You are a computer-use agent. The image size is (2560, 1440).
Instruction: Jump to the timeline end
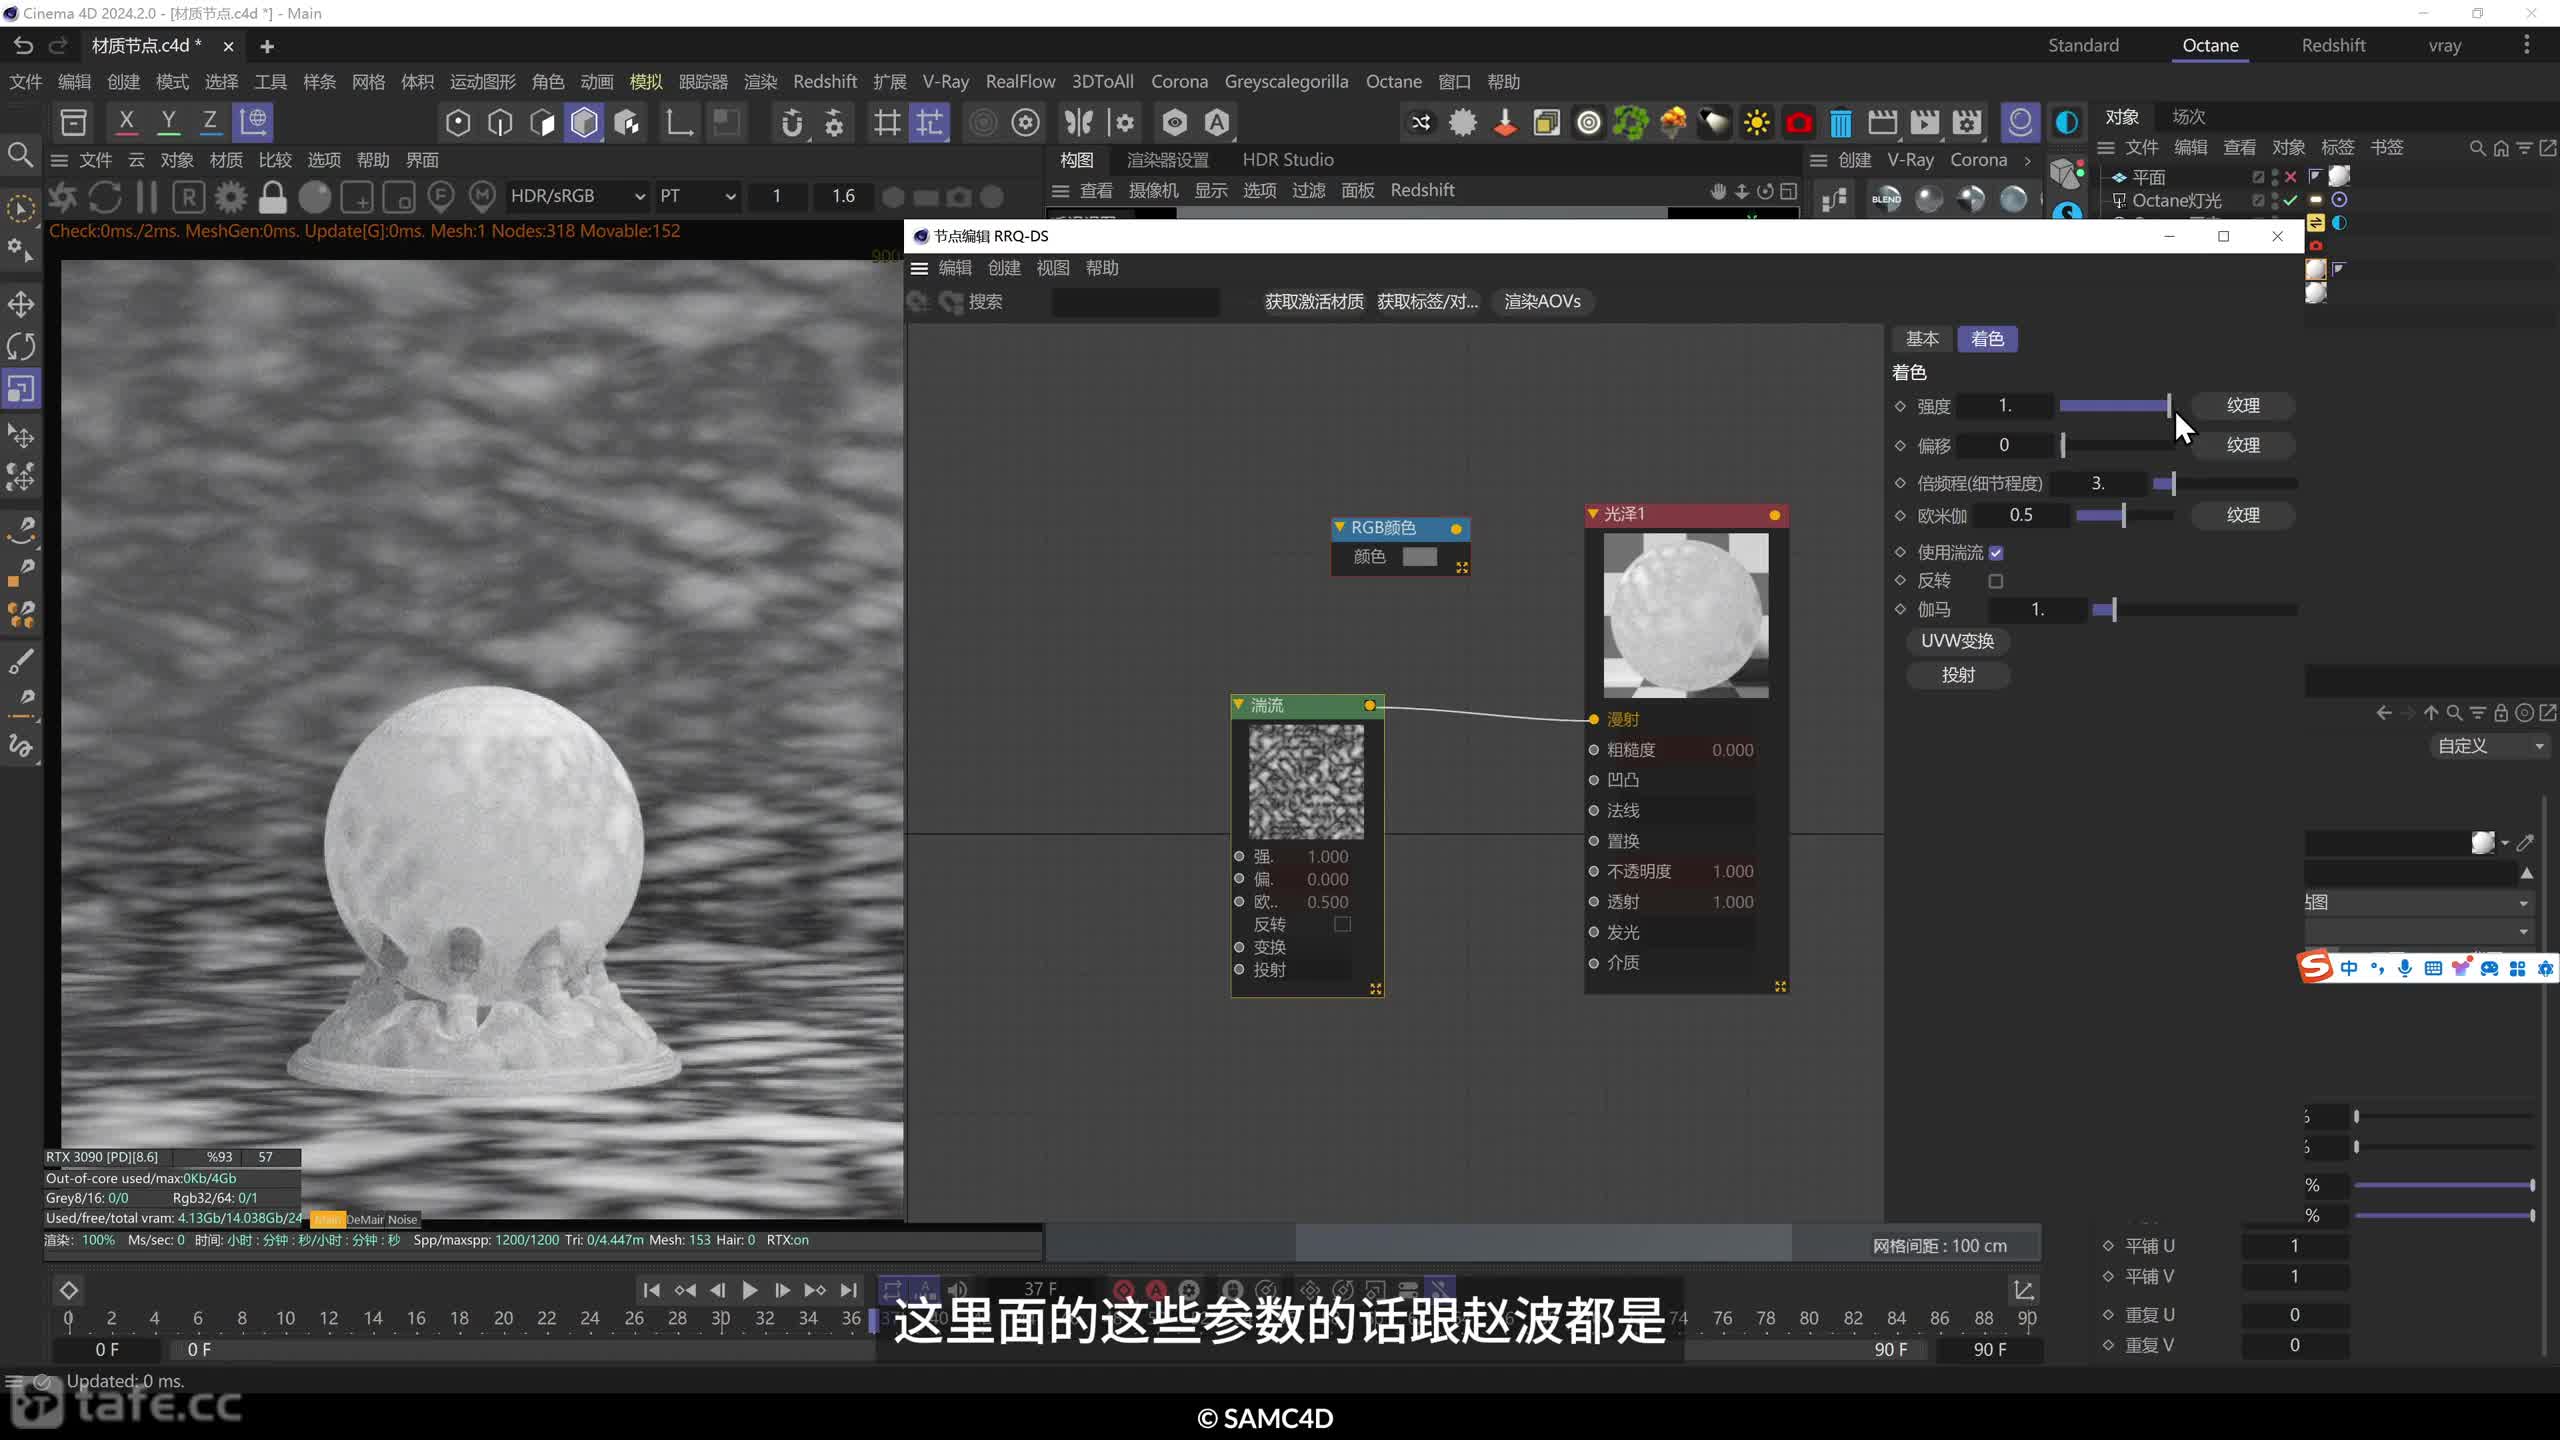(x=848, y=1290)
